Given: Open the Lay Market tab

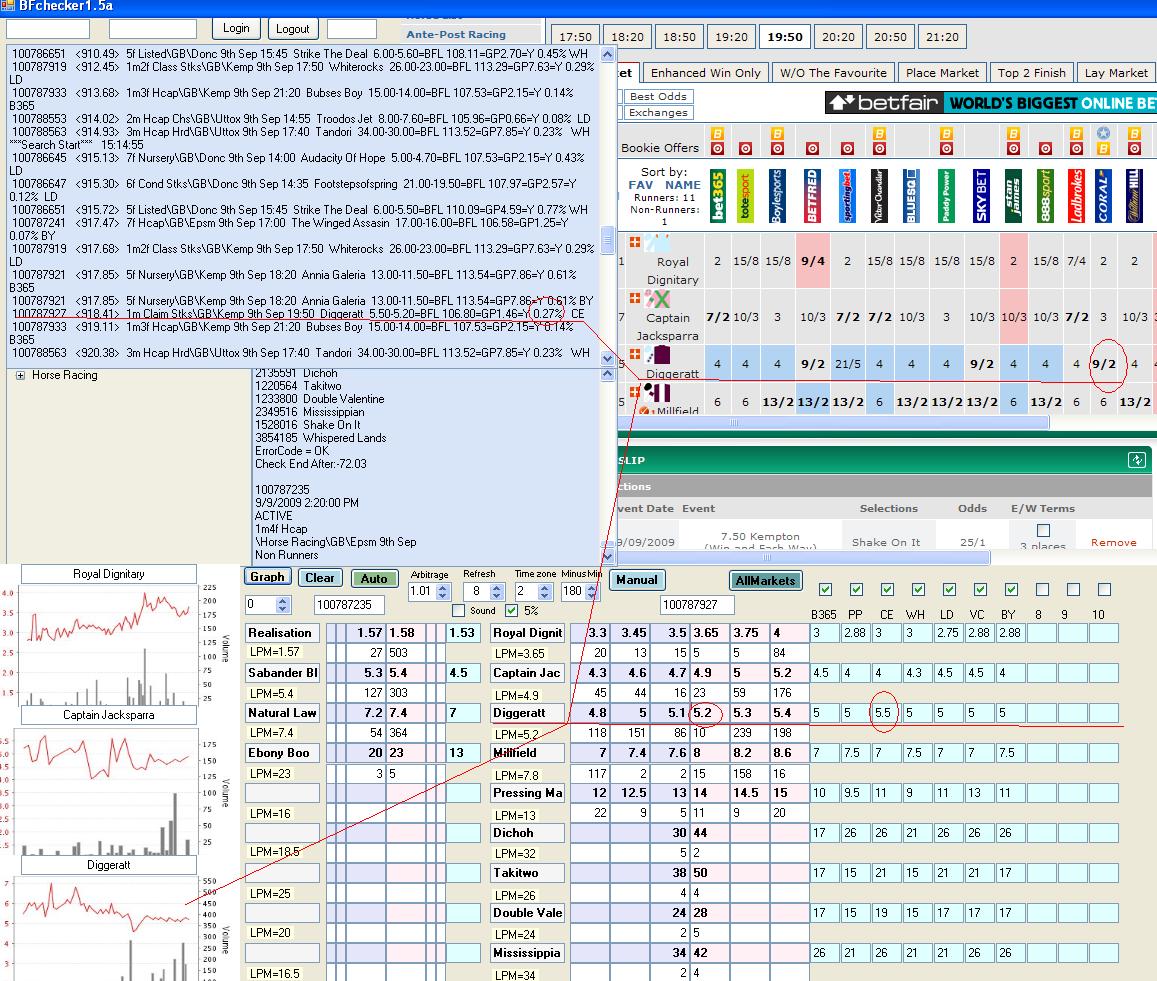Looking at the screenshot, I should (1116, 72).
